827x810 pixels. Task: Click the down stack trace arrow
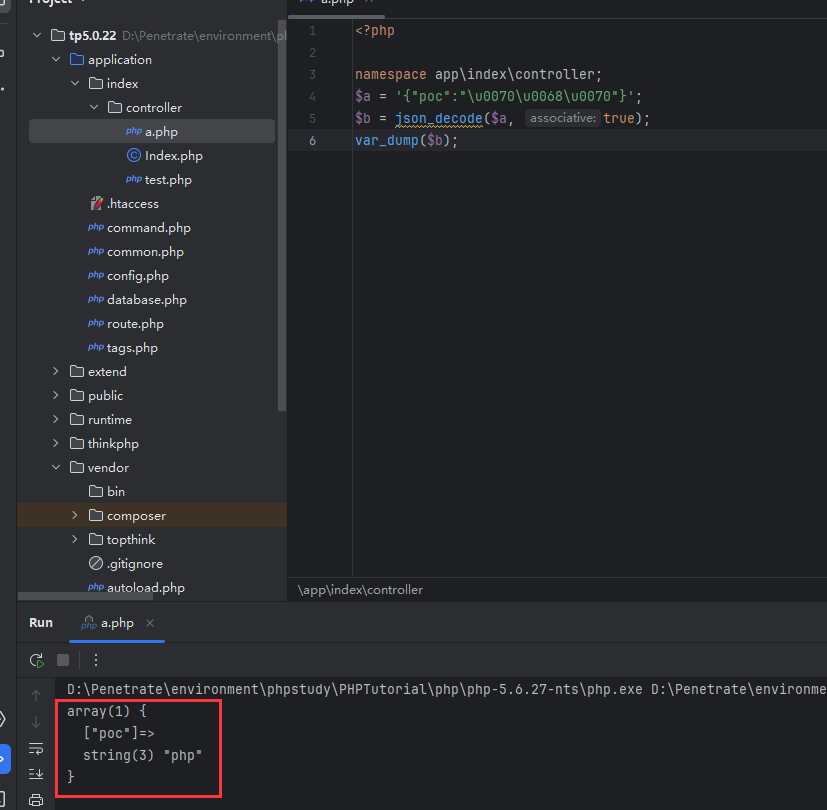point(36,722)
